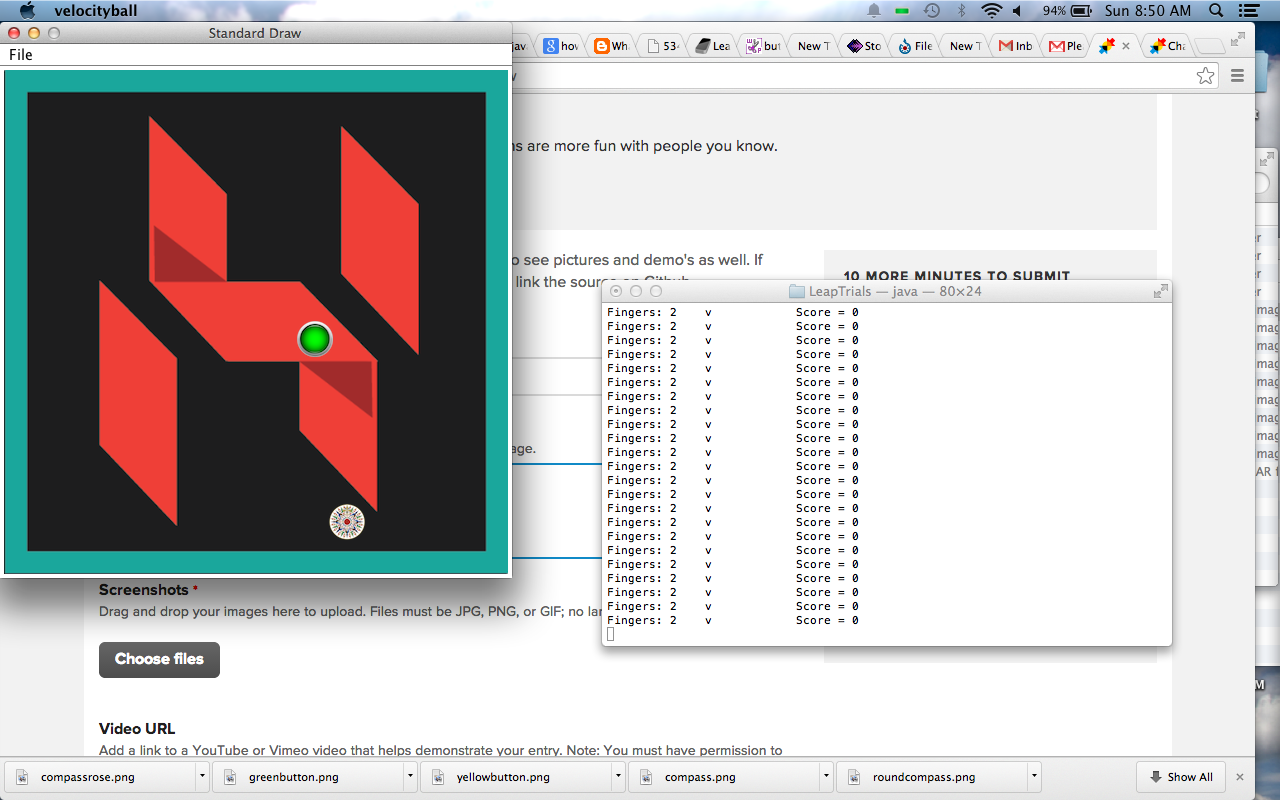The width and height of the screenshot is (1280, 800).
Task: Click the compass rose target in the game
Action: (347, 521)
